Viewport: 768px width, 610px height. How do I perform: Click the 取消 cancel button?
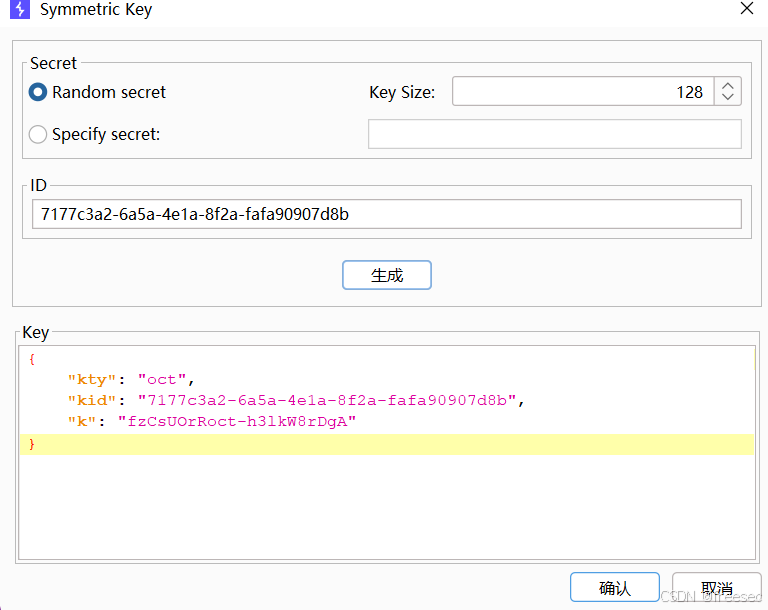[x=717, y=587]
